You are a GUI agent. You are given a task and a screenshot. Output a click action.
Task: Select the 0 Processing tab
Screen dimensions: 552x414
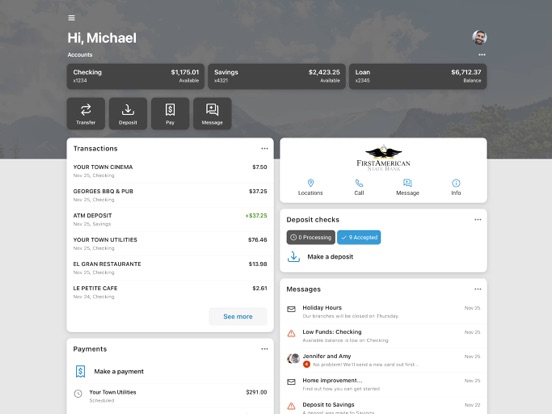pos(311,237)
